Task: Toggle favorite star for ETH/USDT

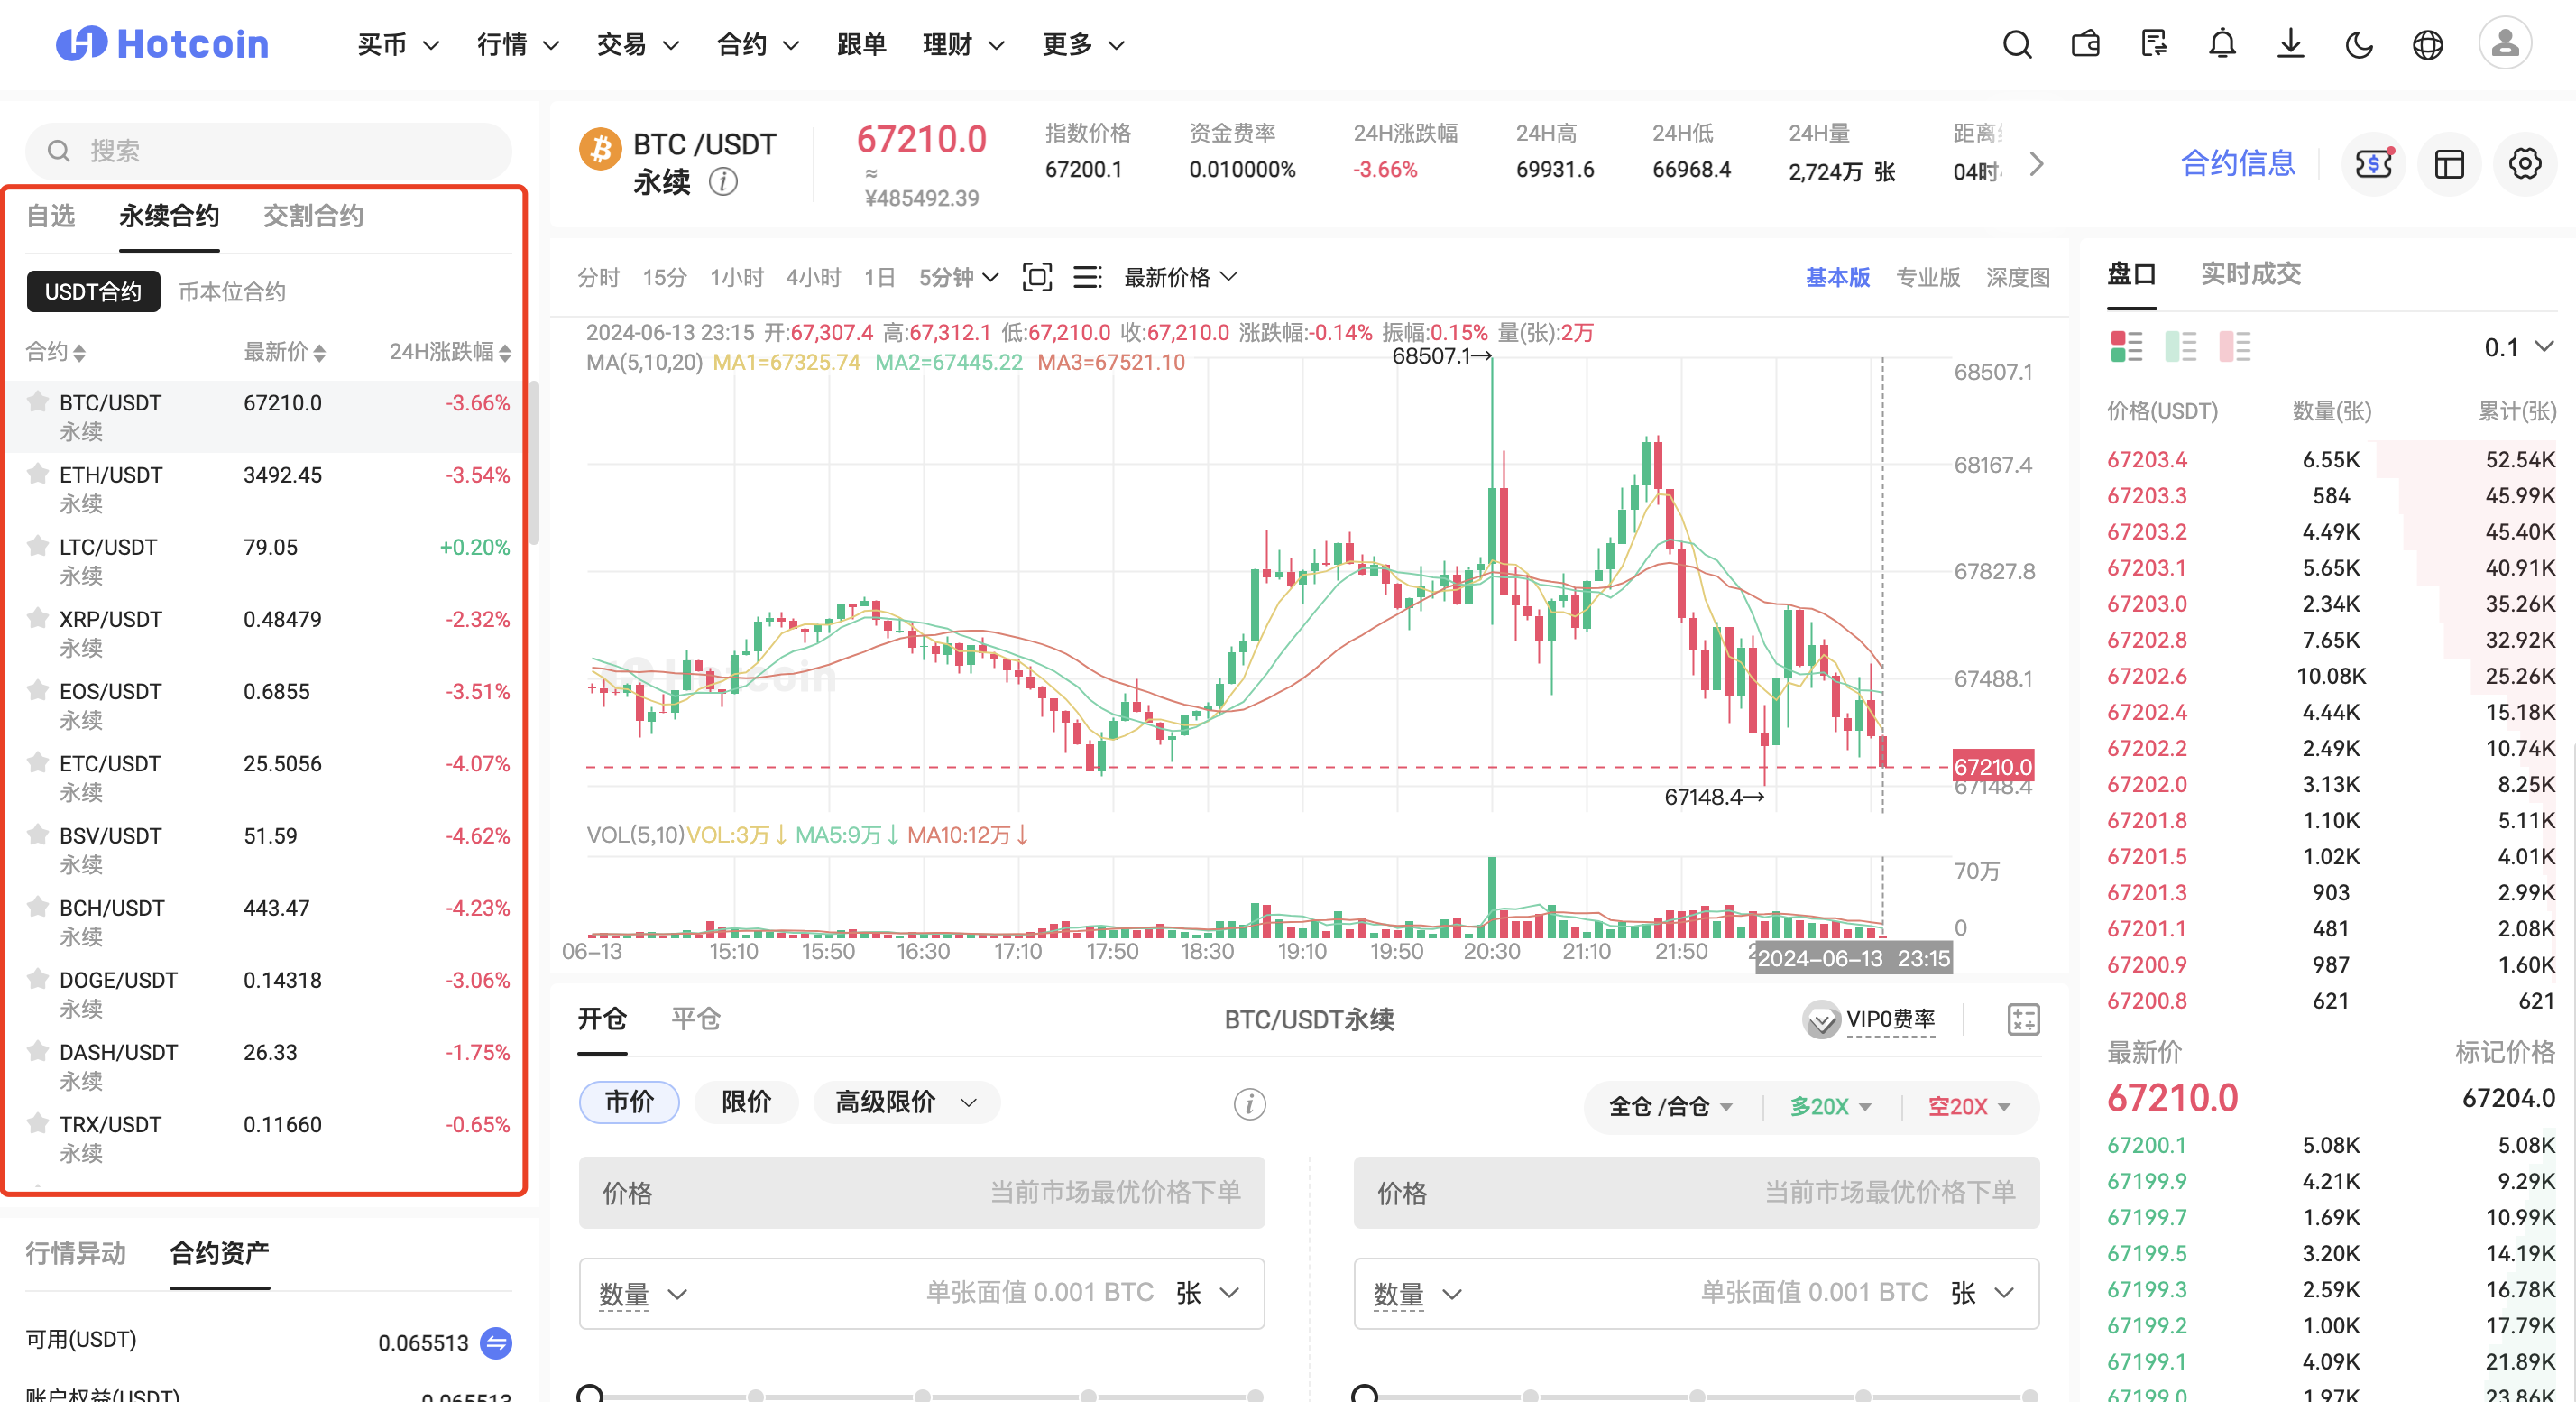Action: pos(38,474)
